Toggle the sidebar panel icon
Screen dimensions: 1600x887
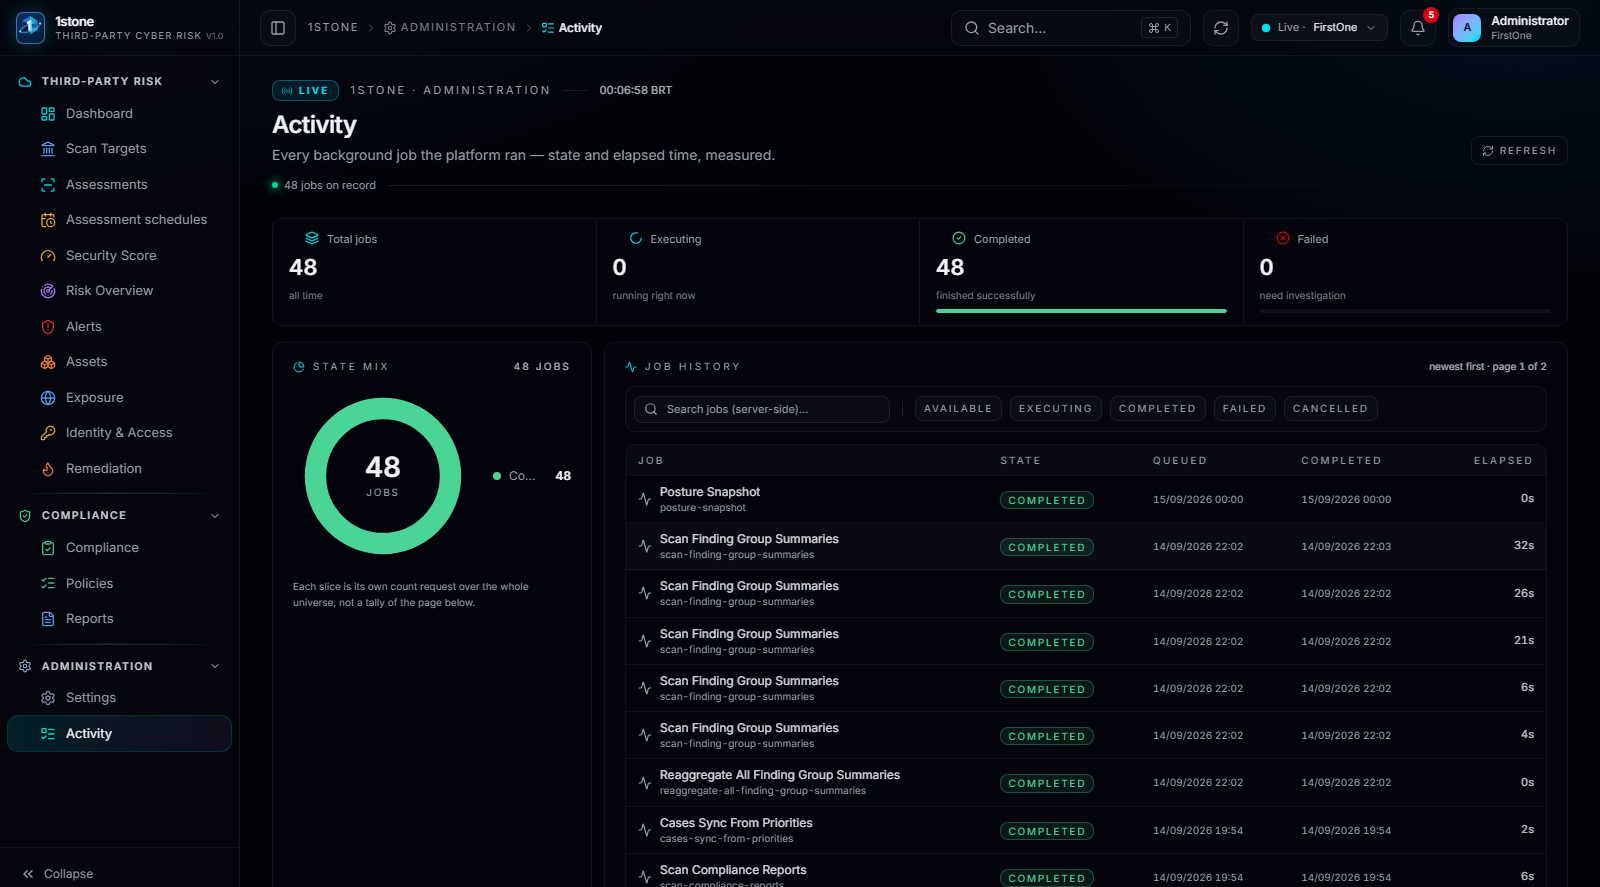click(x=278, y=28)
